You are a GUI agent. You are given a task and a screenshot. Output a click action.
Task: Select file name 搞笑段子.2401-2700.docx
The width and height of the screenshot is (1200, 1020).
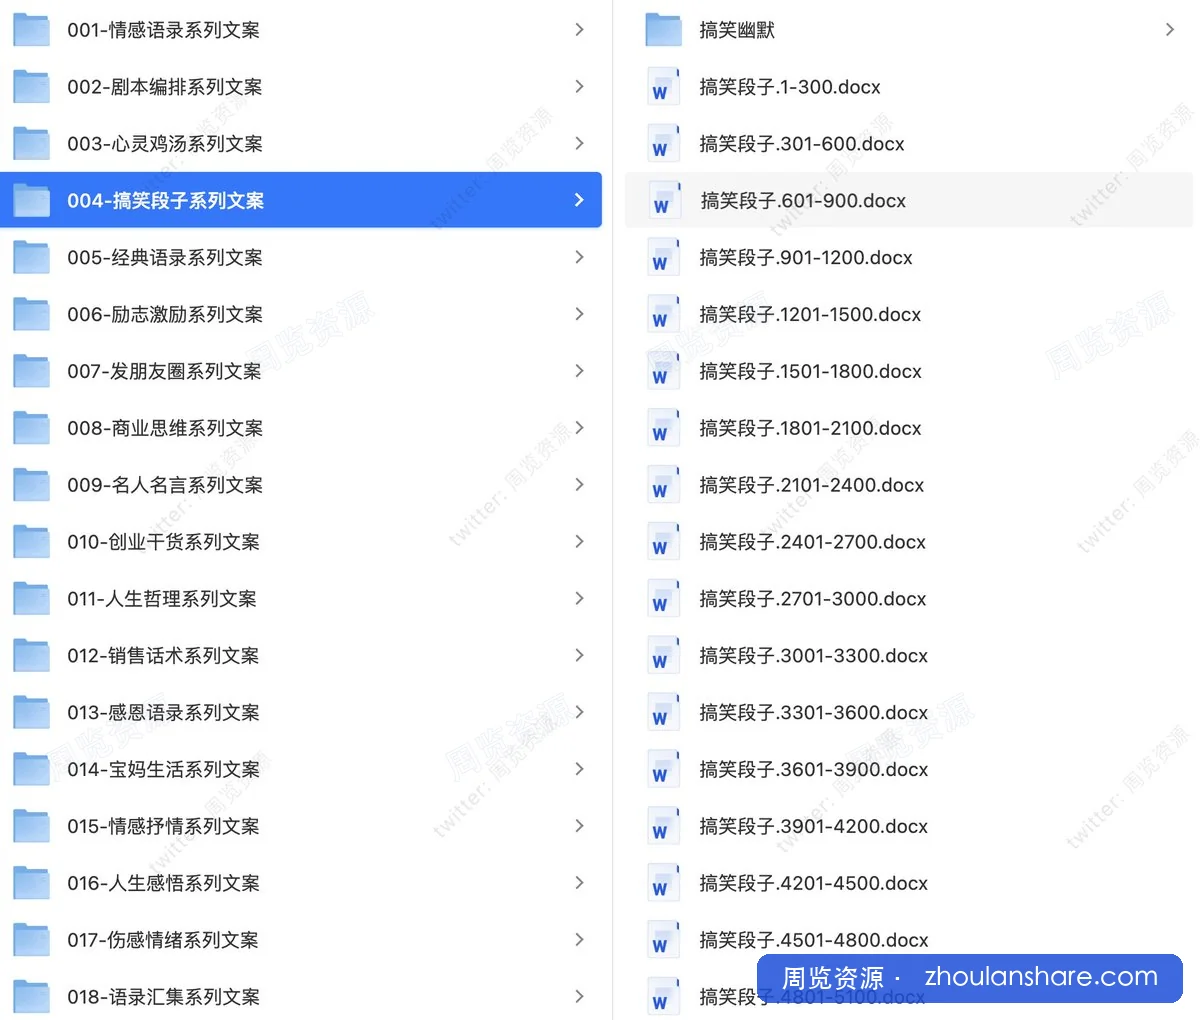pos(813,542)
